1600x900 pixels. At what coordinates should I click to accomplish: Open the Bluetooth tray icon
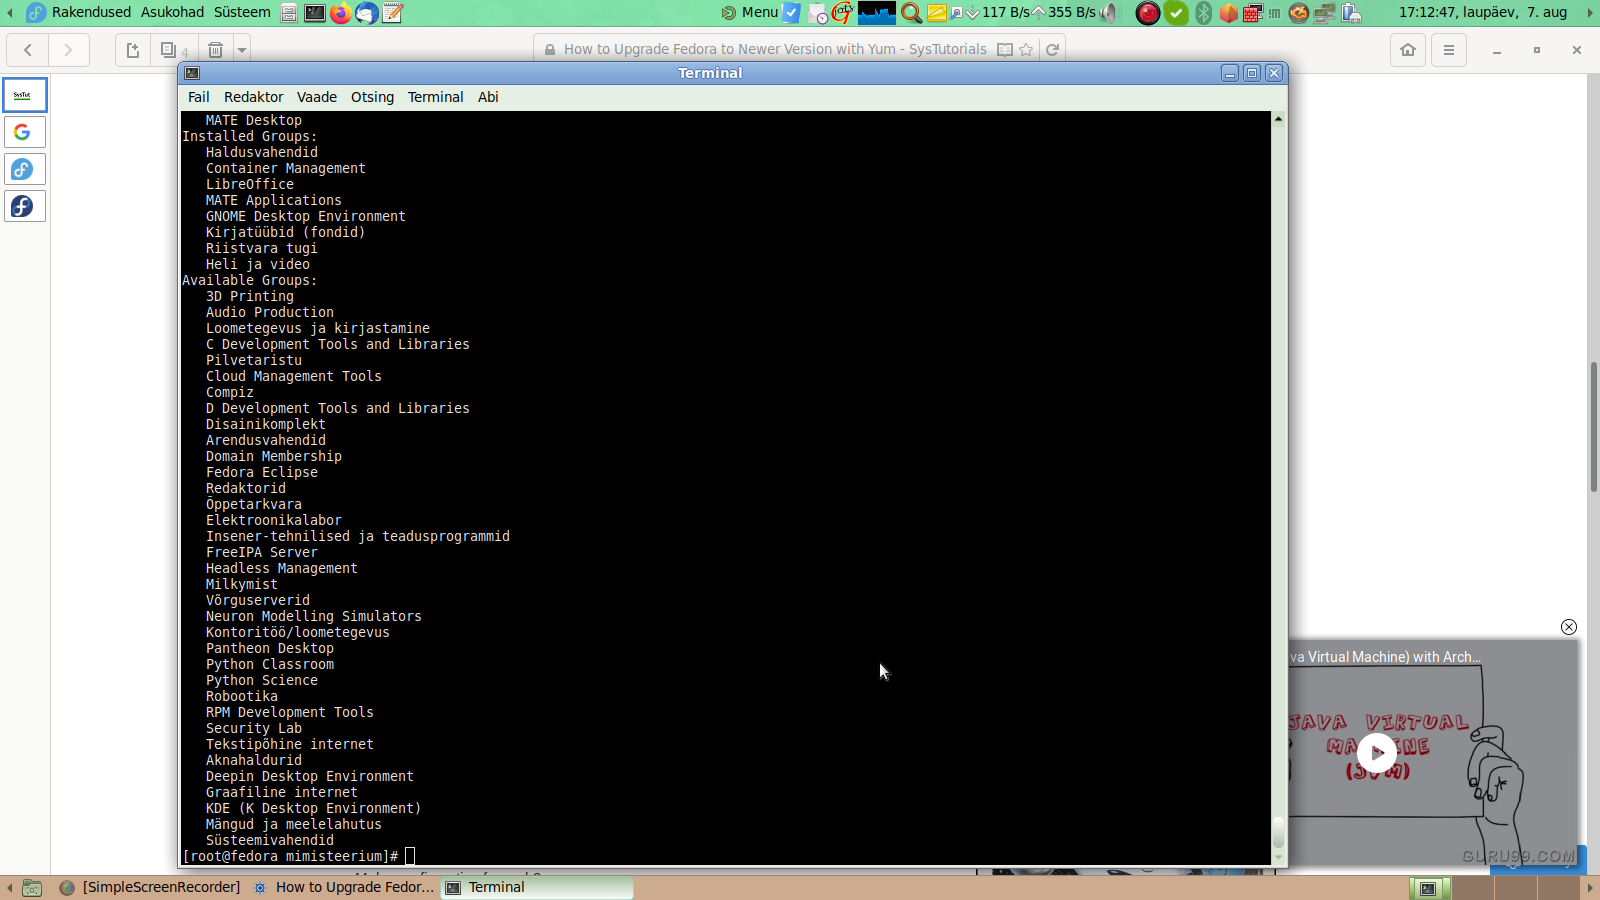tap(1204, 13)
